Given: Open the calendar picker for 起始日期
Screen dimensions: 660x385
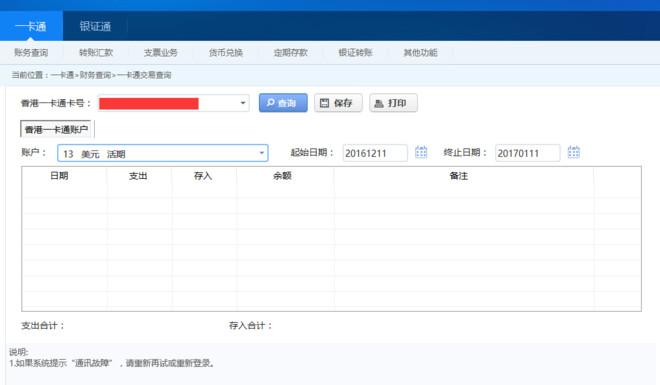Looking at the screenshot, I should (421, 152).
